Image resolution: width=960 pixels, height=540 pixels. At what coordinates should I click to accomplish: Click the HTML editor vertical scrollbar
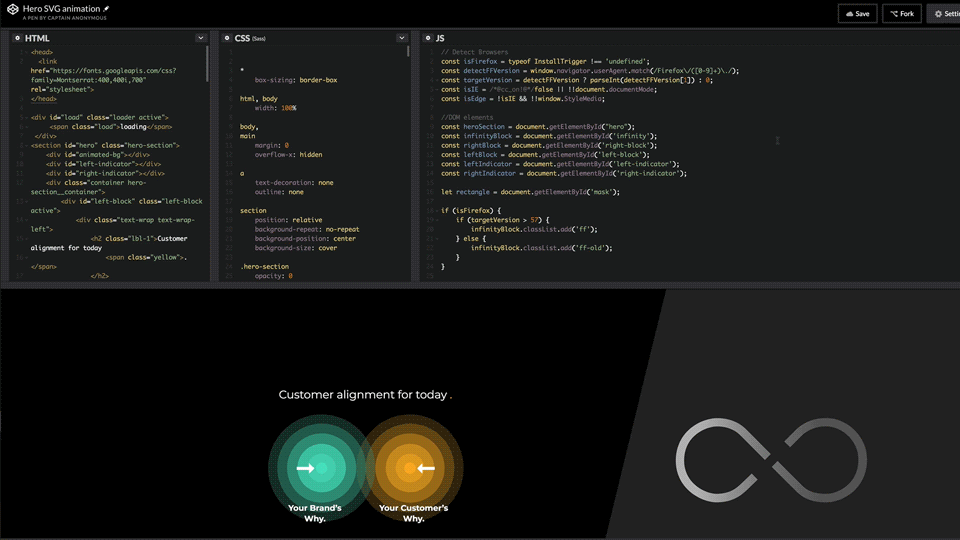207,64
